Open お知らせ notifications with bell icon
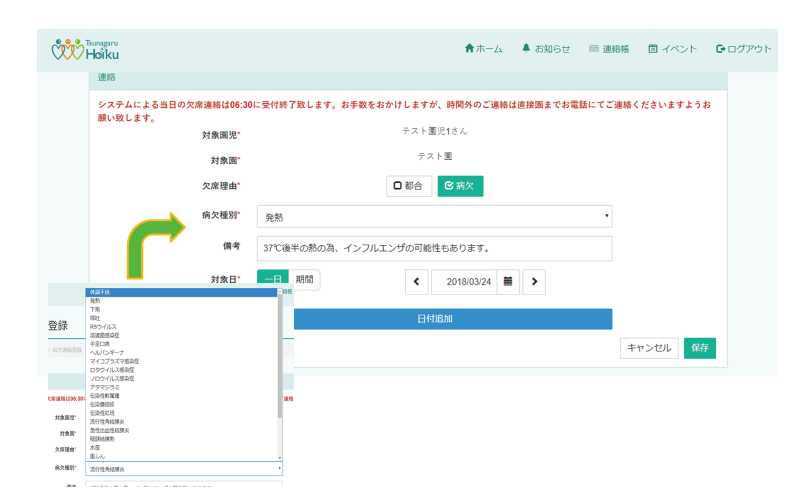800x494 pixels. [546, 49]
